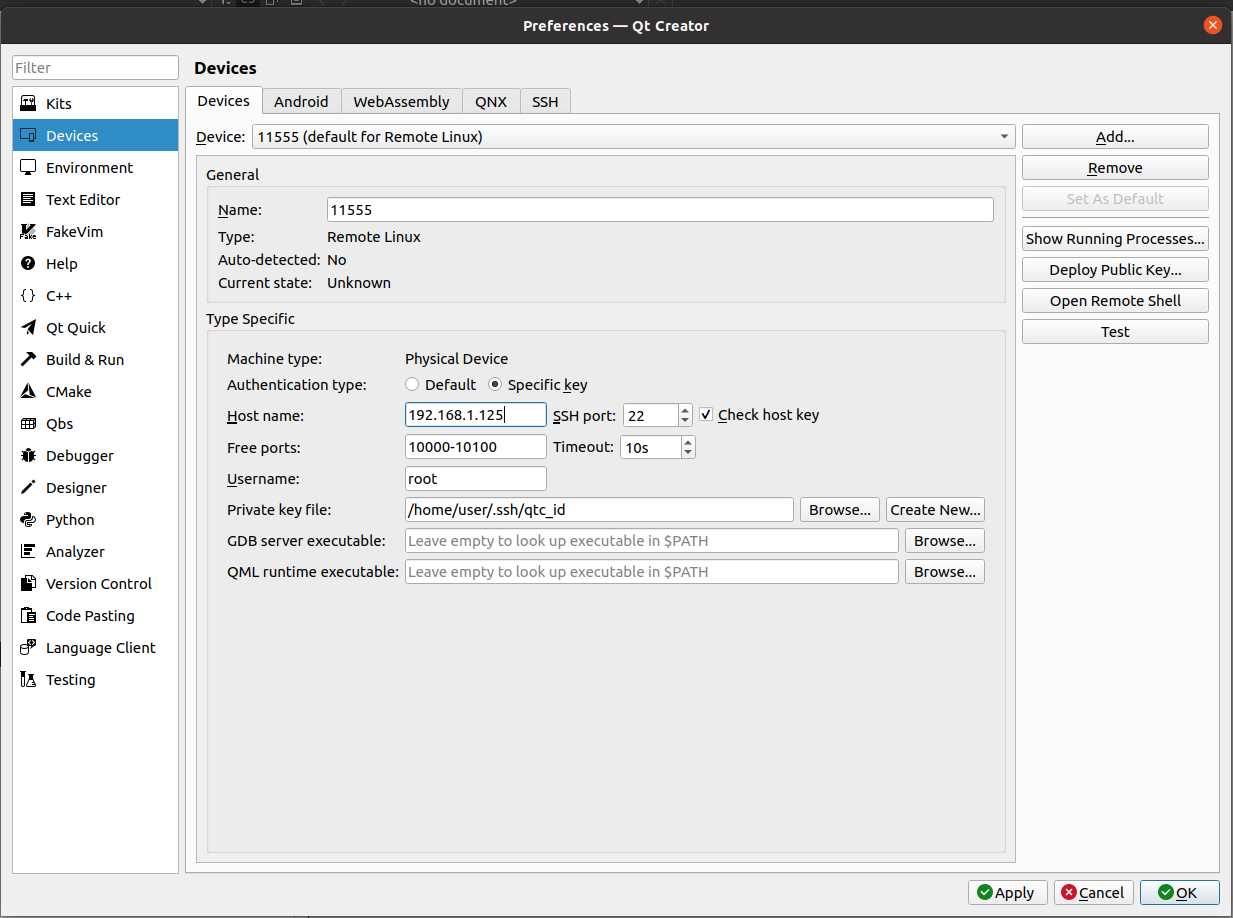Open the Kits settings icon
The width and height of the screenshot is (1233, 918).
click(28, 104)
